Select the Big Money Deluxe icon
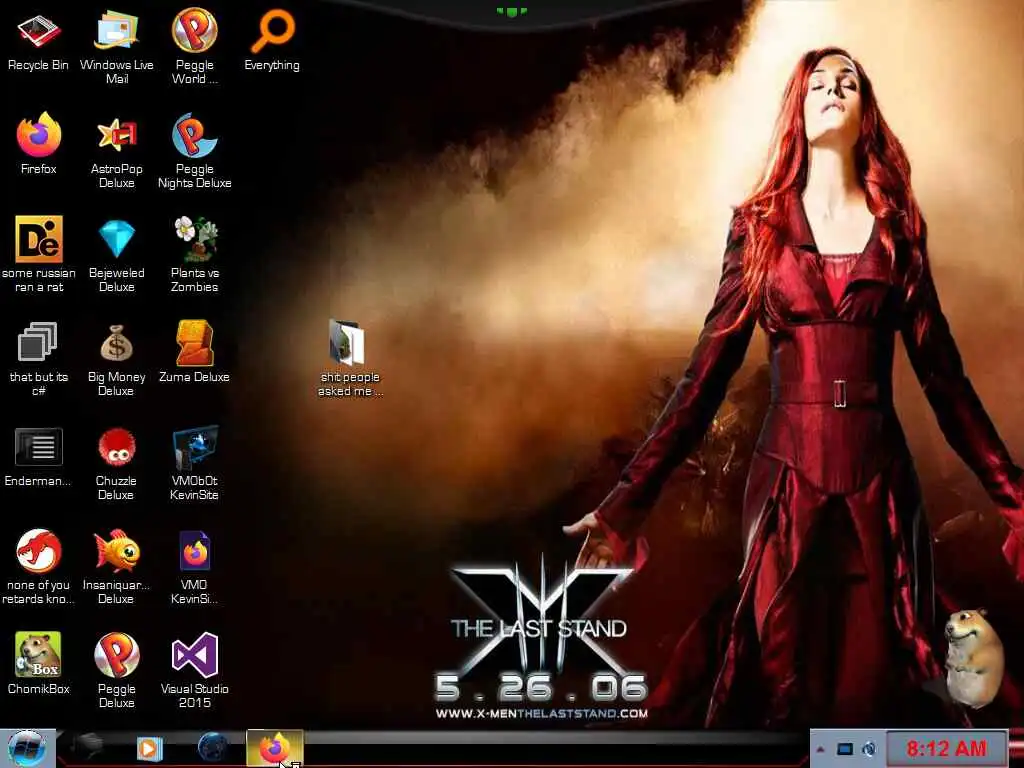 pos(116,359)
